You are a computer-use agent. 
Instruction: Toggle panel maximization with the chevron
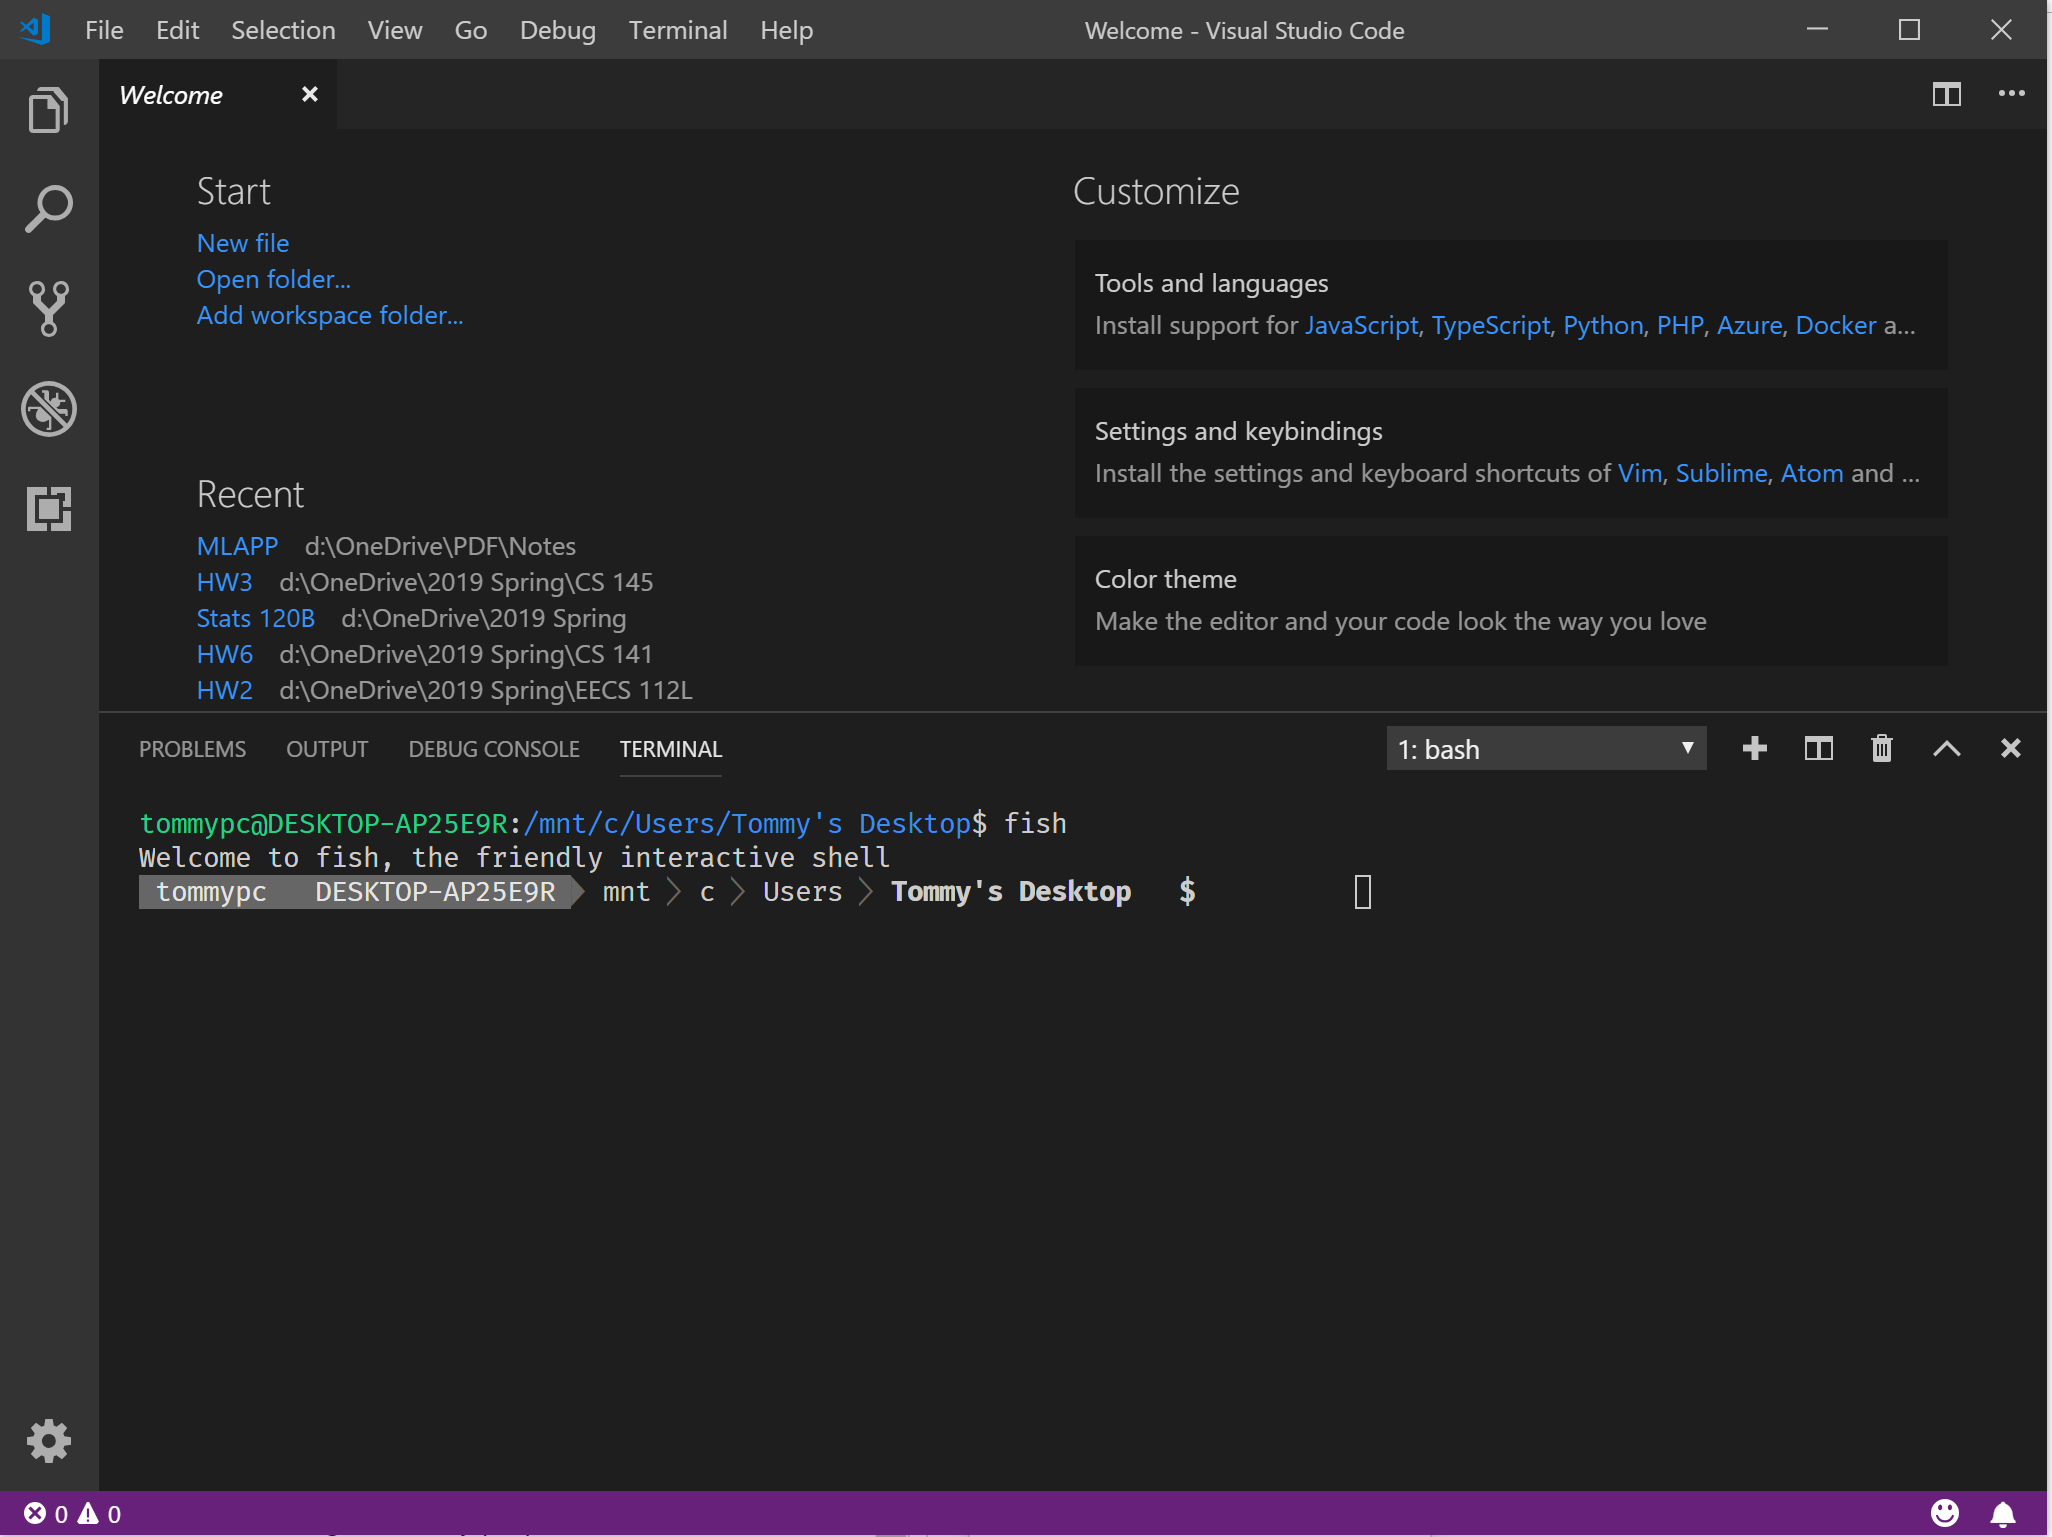1946,748
